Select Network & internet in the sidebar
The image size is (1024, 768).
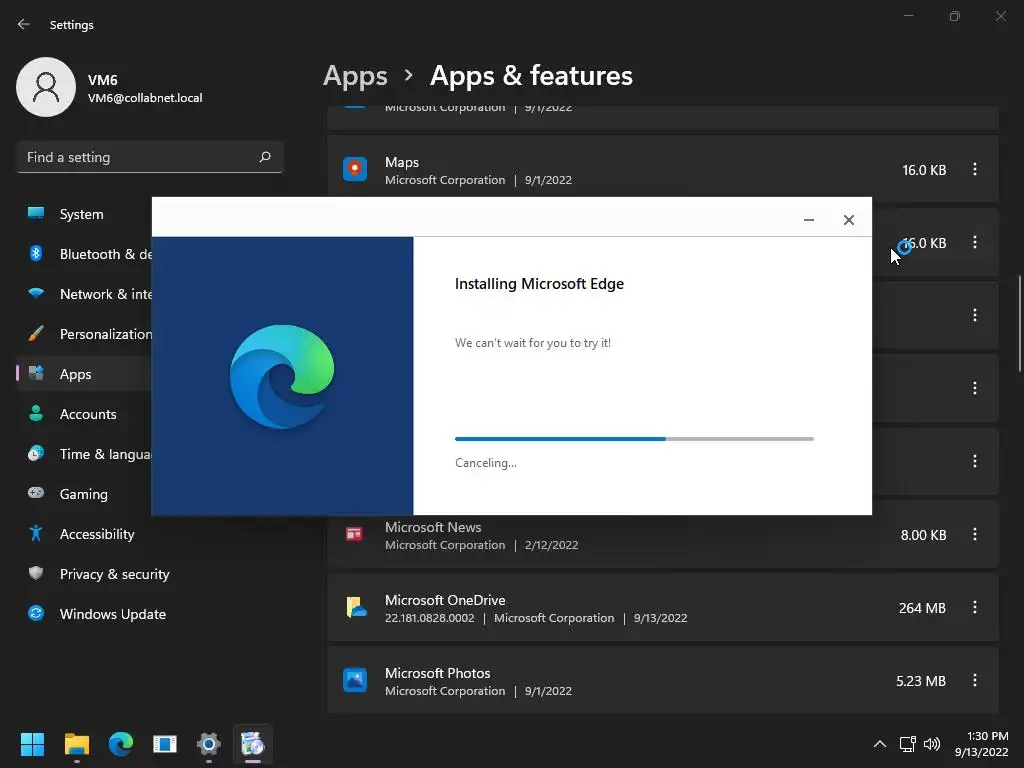click(x=86, y=294)
